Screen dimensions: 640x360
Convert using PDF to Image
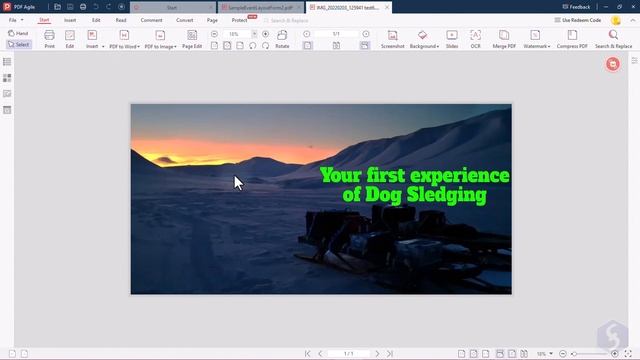(160, 39)
